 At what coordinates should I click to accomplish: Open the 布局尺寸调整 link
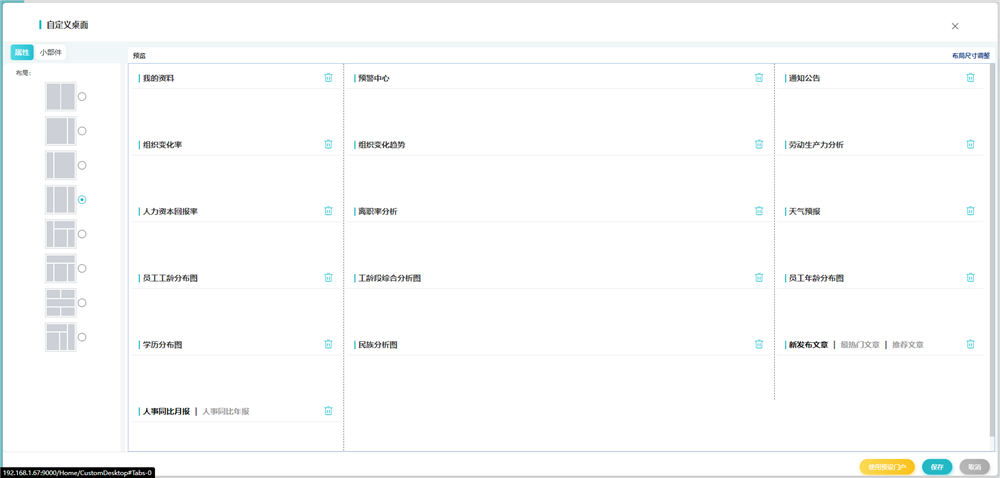pyautogui.click(x=970, y=56)
